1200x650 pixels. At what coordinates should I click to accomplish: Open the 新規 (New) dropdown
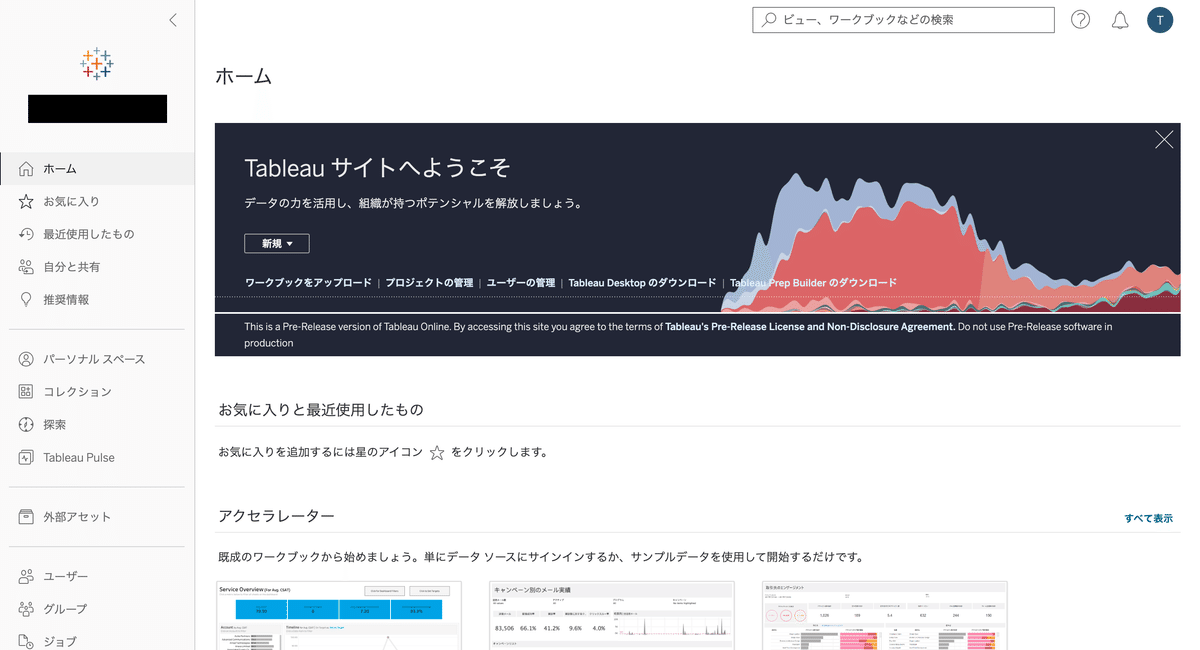coord(277,243)
